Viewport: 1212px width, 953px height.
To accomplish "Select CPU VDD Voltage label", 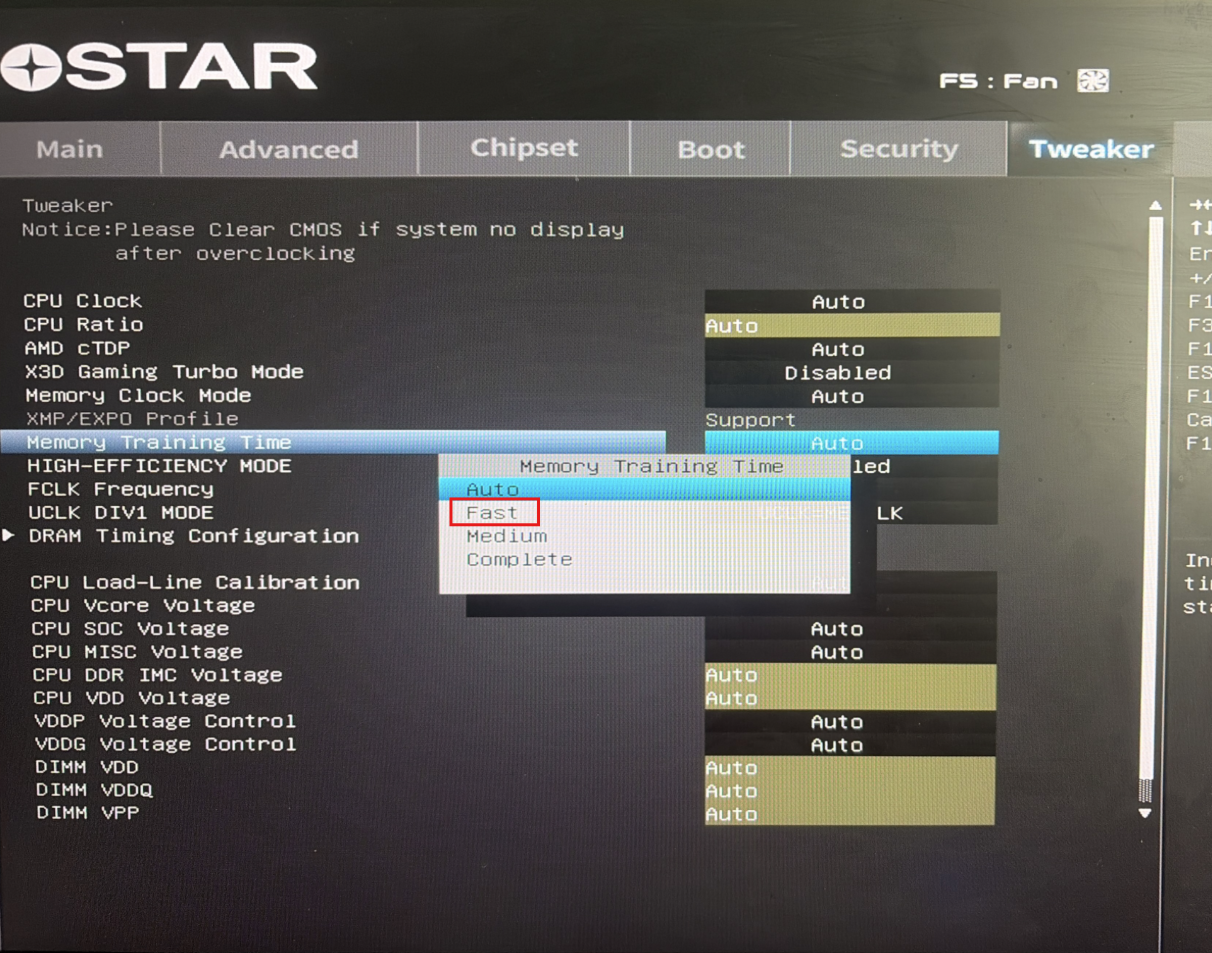I will pos(131,697).
